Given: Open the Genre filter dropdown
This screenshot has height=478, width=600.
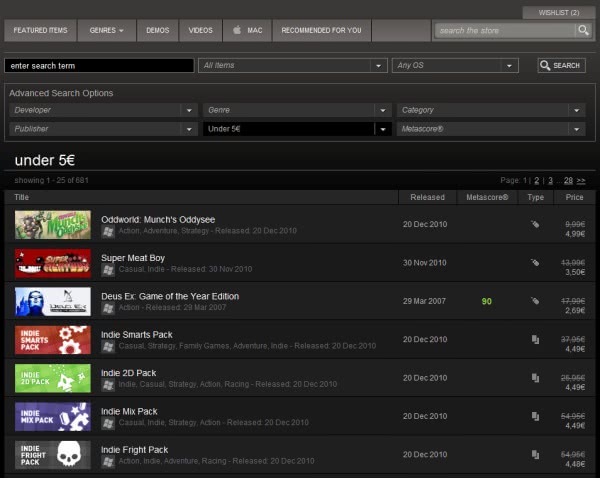Looking at the screenshot, I should point(297,110).
